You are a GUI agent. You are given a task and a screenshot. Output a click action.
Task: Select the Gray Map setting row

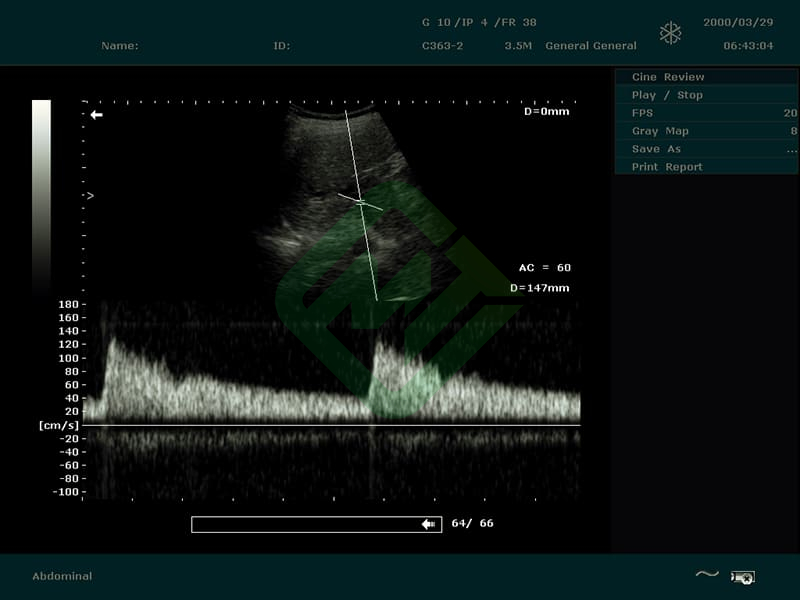707,131
